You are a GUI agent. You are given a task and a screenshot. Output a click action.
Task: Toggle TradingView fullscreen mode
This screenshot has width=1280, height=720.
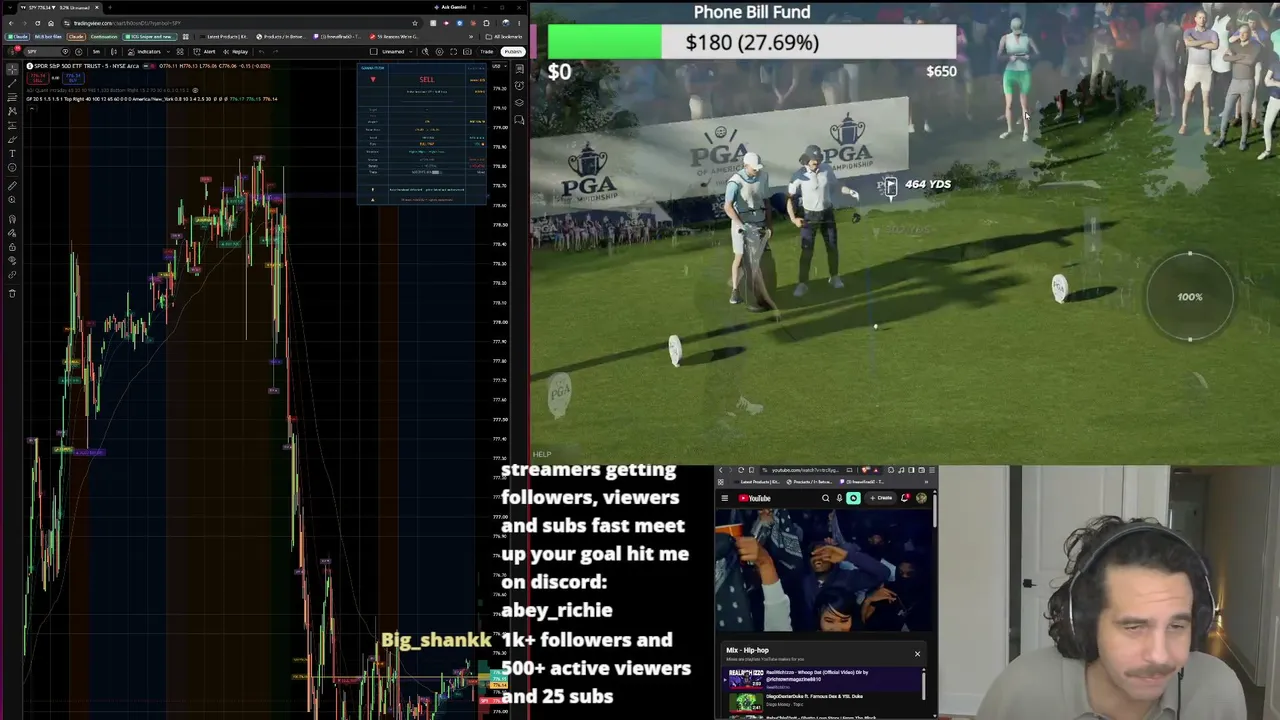click(453, 52)
